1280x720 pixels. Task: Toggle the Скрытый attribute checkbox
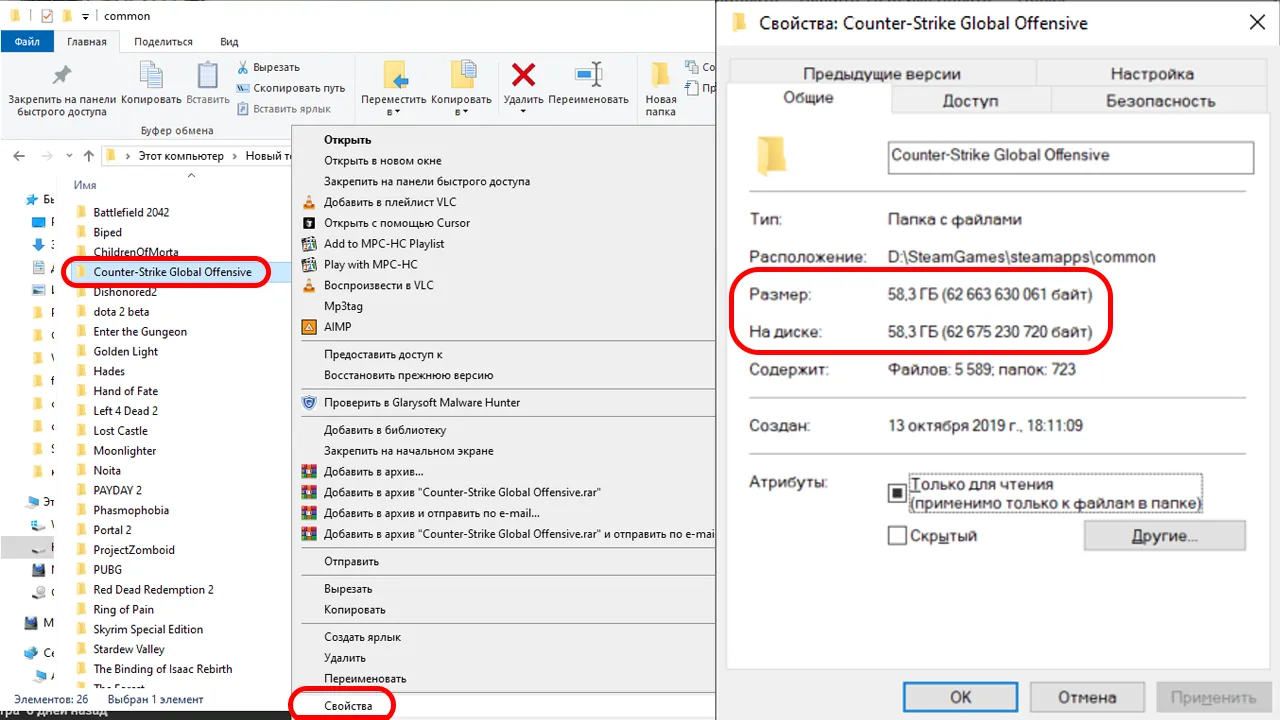tap(897, 536)
